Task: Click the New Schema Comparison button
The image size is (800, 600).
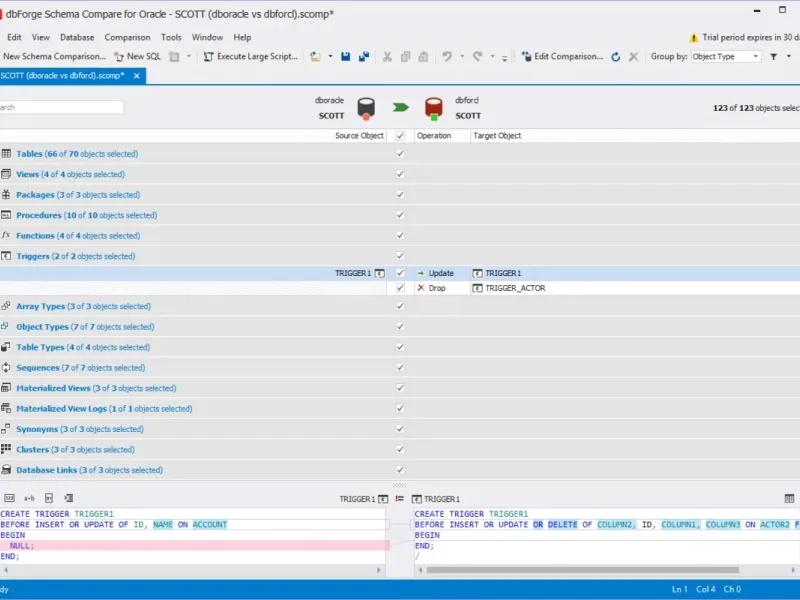Action: [x=54, y=57]
